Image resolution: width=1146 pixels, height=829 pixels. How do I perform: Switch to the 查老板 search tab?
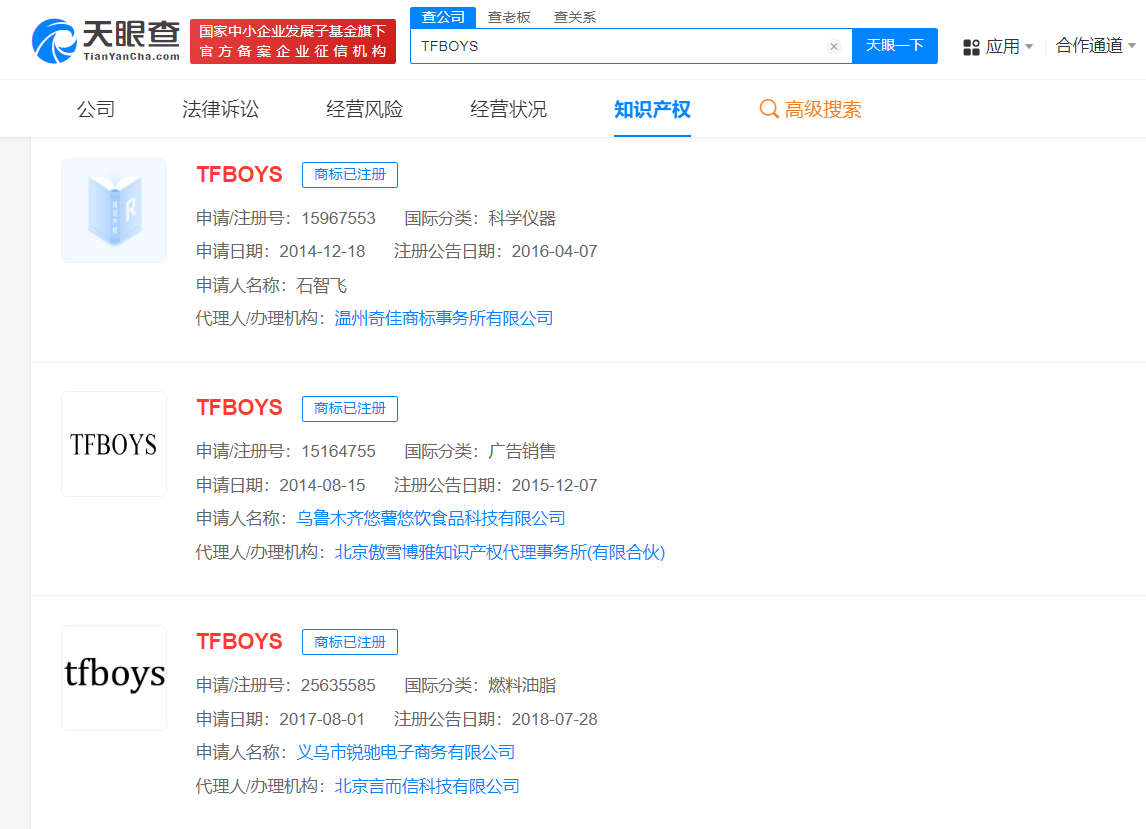point(509,17)
